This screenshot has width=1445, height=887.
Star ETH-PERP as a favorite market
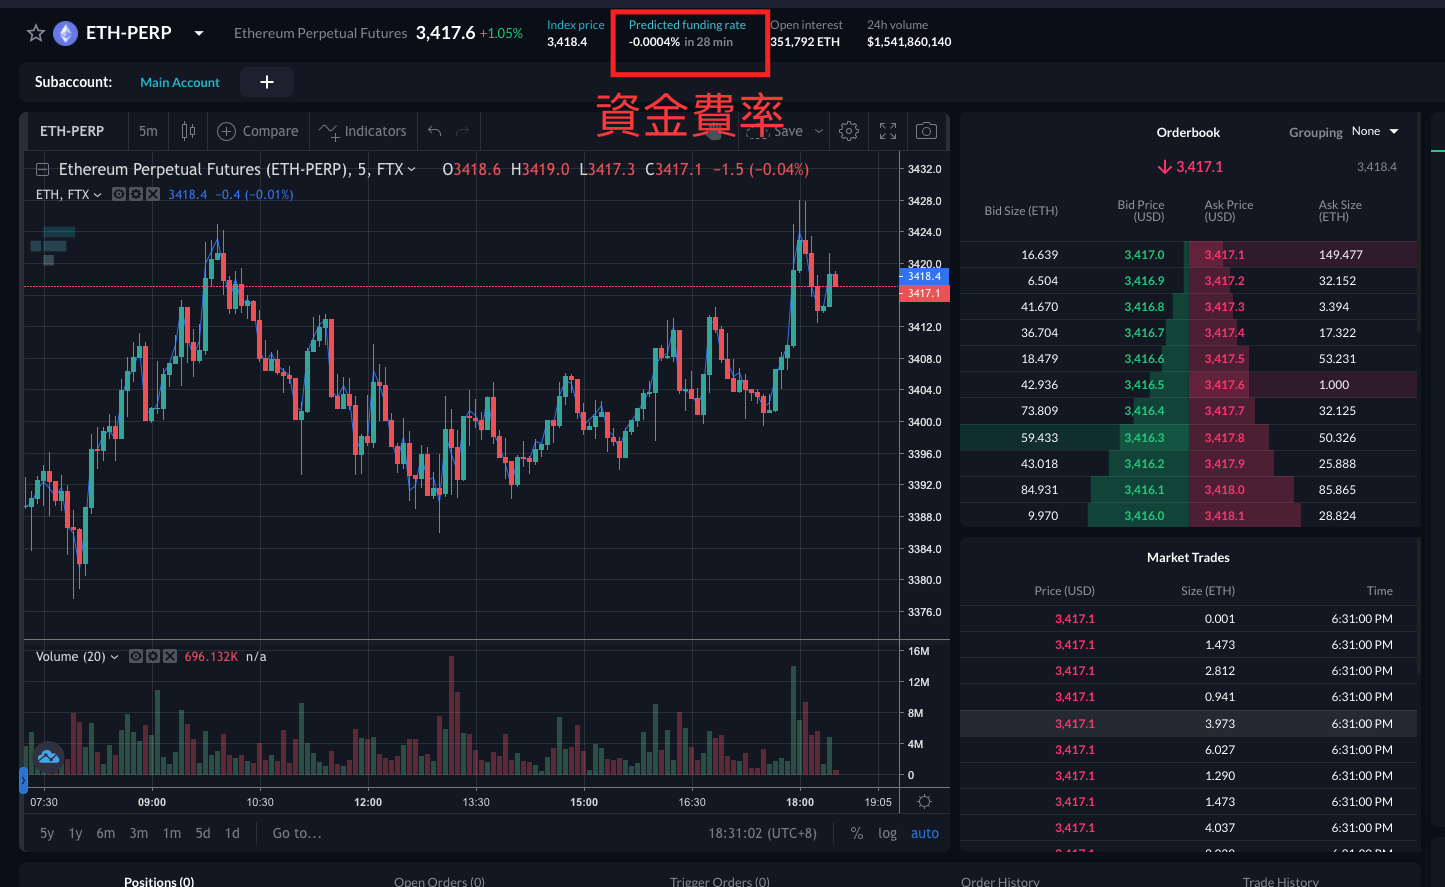[36, 33]
